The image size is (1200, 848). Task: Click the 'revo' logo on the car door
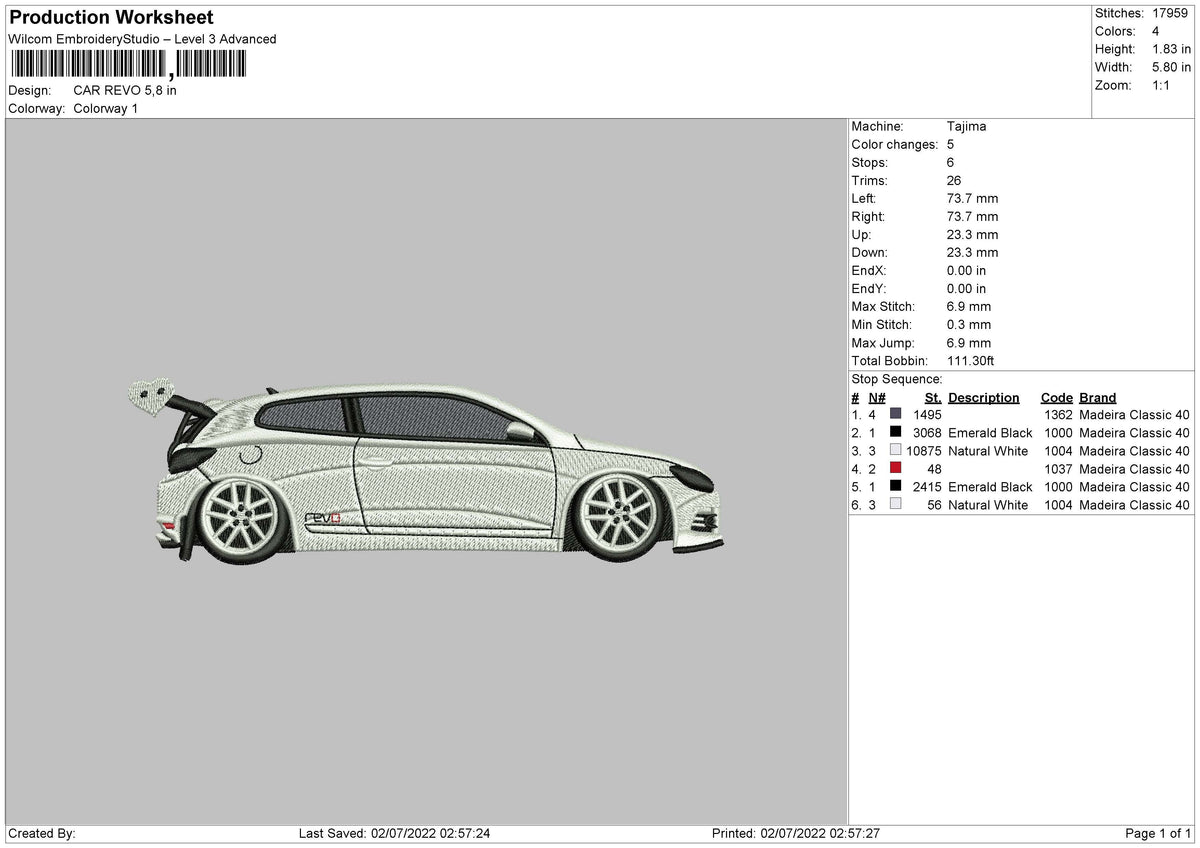coord(323,516)
